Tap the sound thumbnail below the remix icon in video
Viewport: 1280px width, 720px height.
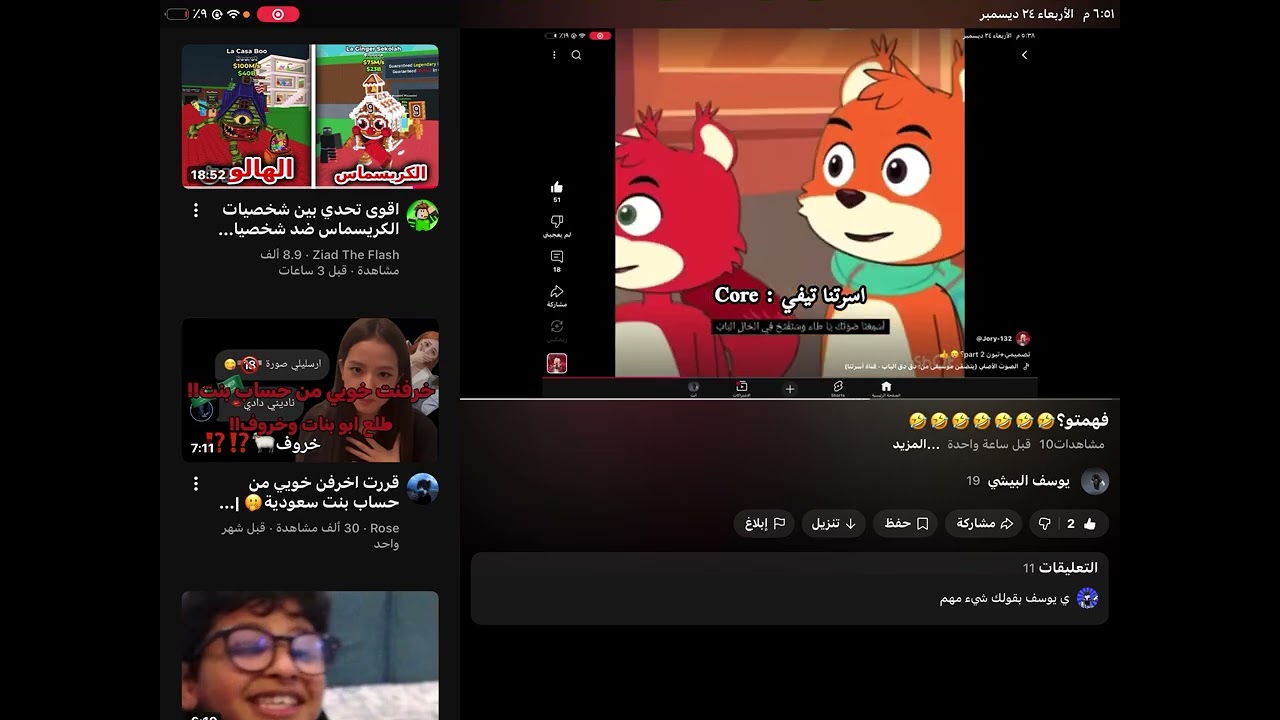coord(557,363)
